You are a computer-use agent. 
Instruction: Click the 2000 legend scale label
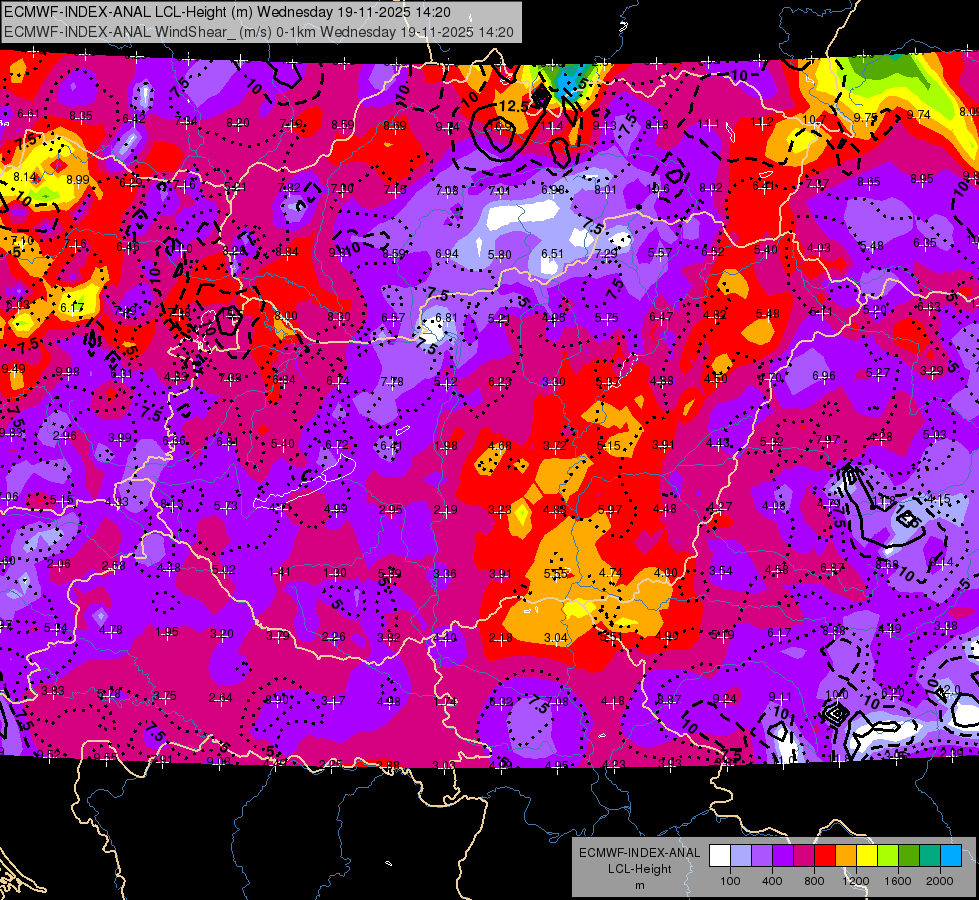(940, 881)
